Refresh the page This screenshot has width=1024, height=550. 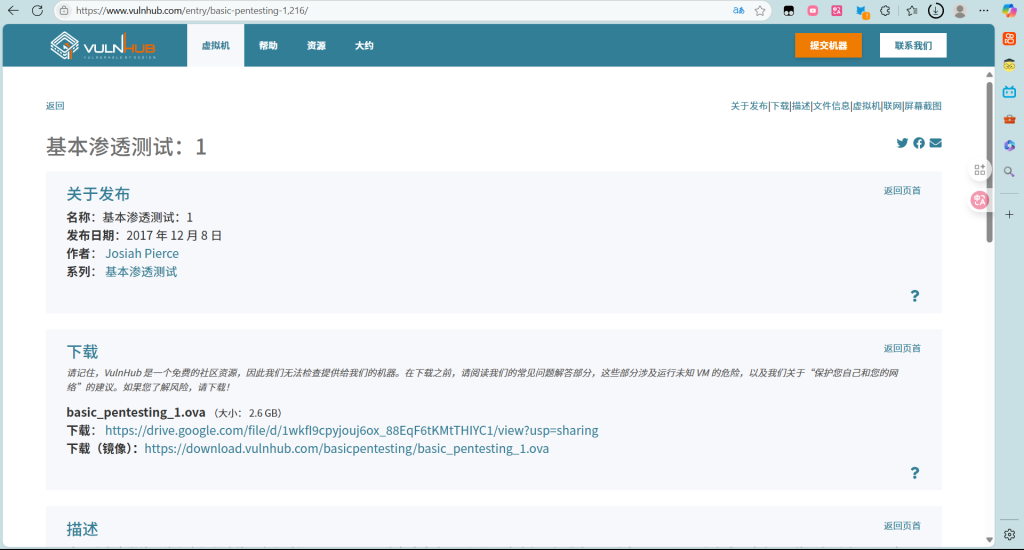(37, 11)
